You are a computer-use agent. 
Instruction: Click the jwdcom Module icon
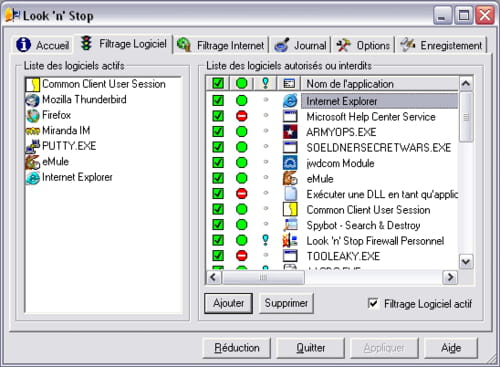pos(290,163)
